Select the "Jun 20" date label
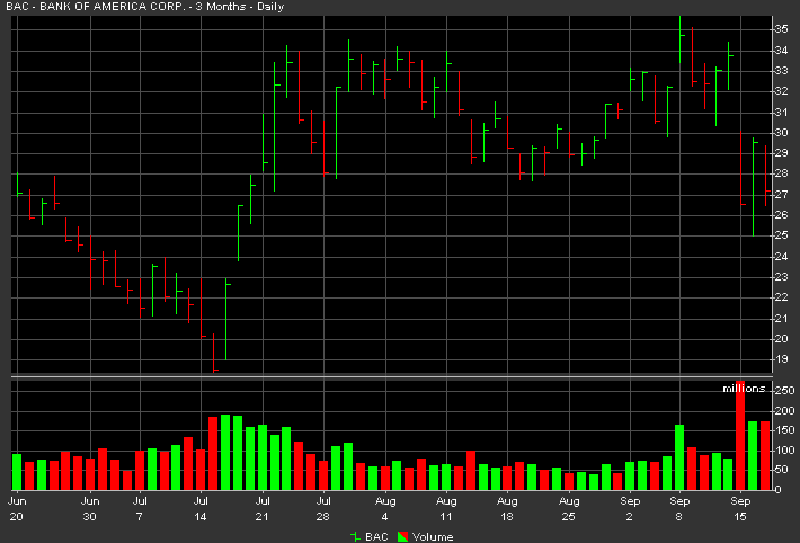Screen dimensions: 800x543 [16, 509]
